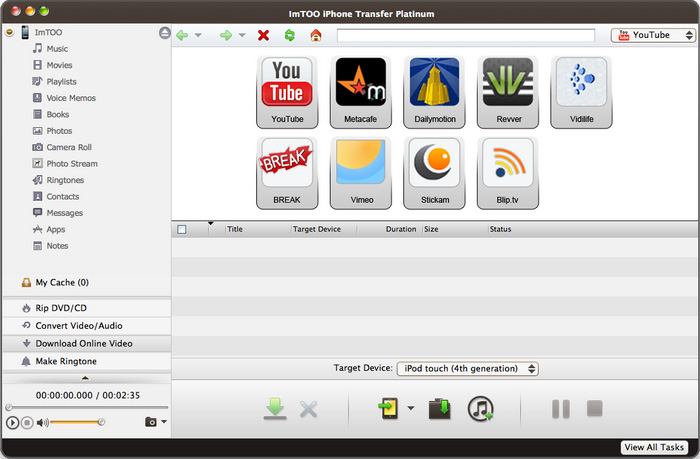Open the task list column menu triangle
Viewport: 700px width, 459px height.
[210, 223]
